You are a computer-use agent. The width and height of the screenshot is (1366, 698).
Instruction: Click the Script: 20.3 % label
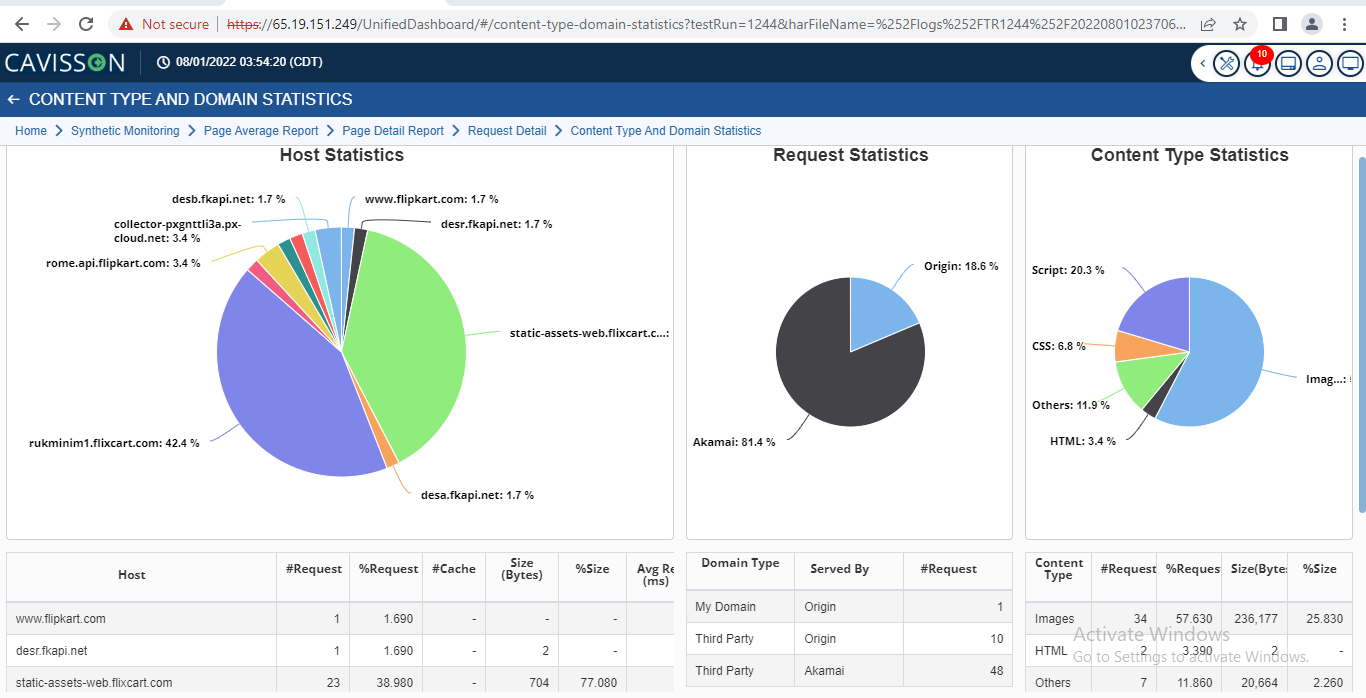[x=1068, y=270]
